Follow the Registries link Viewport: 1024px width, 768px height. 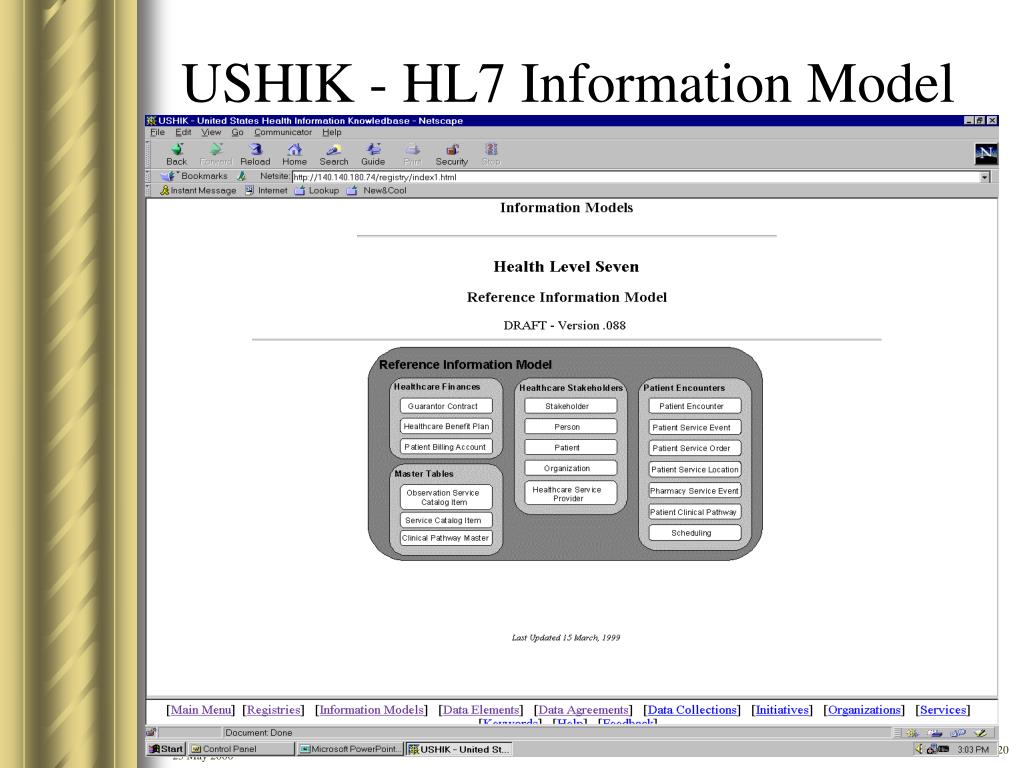[x=274, y=710]
